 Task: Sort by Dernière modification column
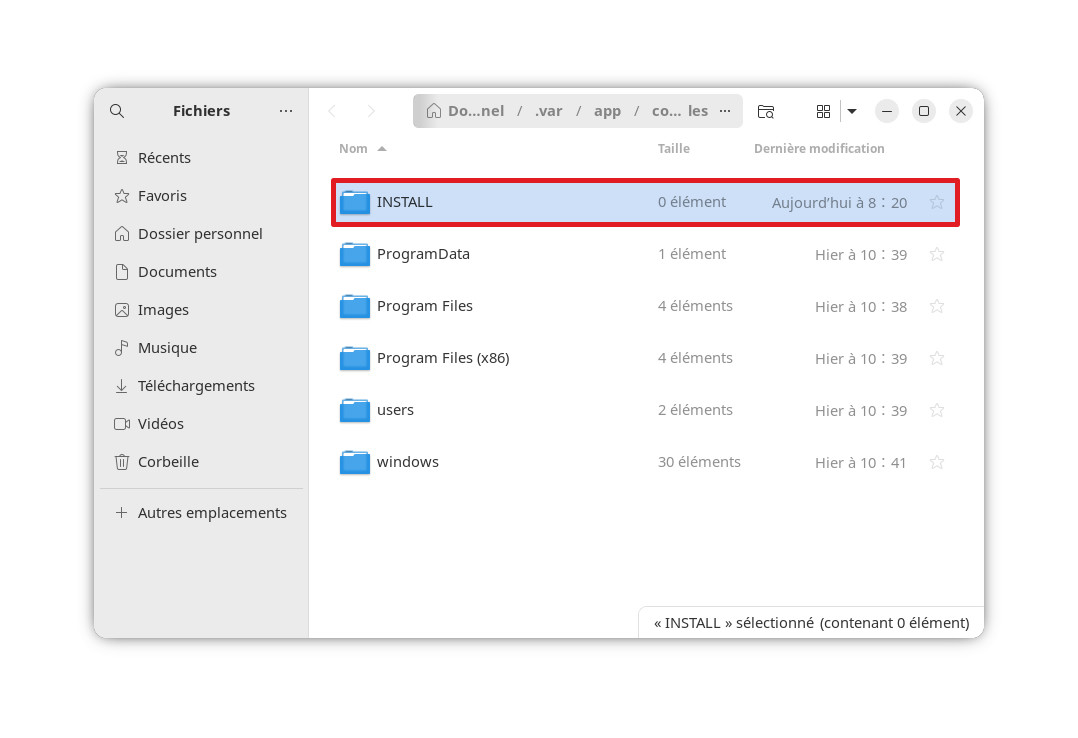pos(819,149)
